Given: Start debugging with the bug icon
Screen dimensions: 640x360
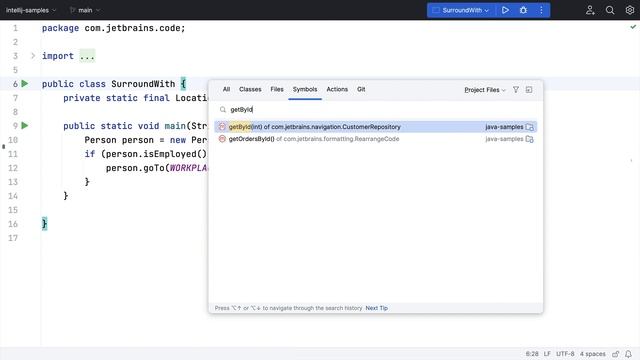Looking at the screenshot, I should pyautogui.click(x=523, y=10).
